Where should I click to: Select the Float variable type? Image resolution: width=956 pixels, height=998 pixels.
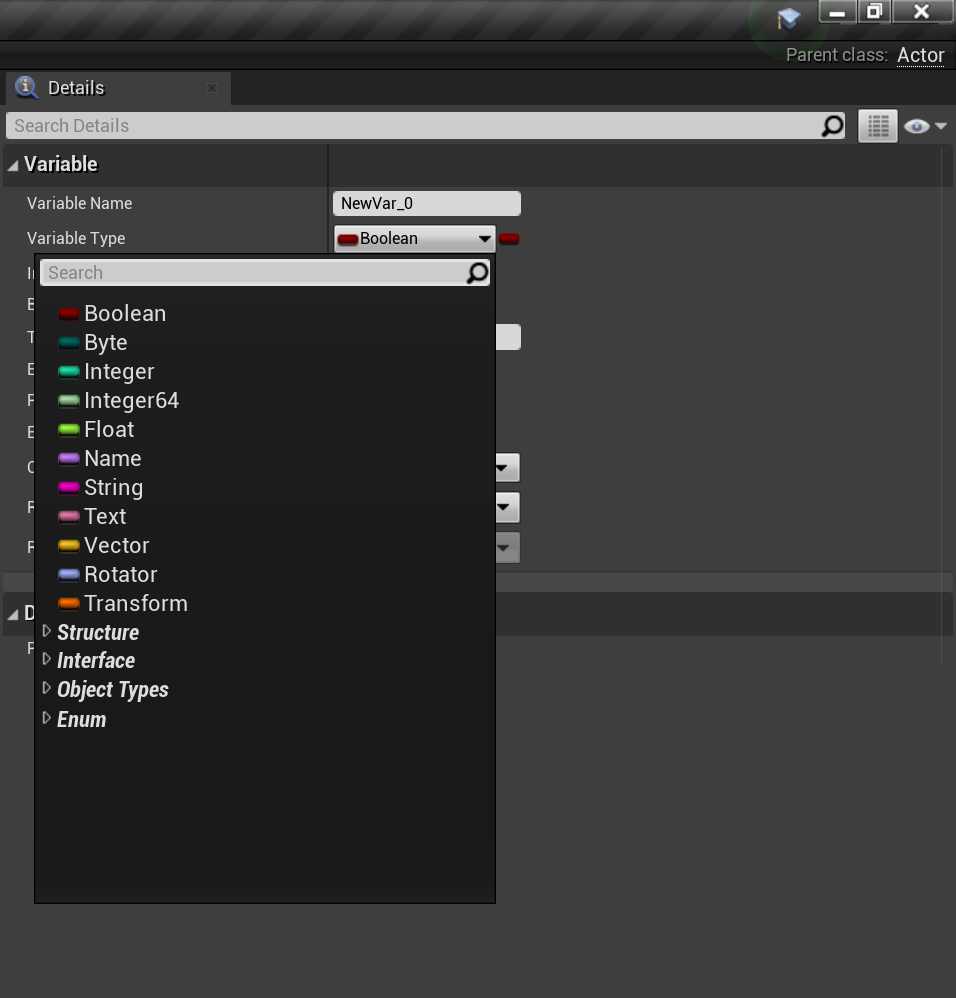(108, 429)
